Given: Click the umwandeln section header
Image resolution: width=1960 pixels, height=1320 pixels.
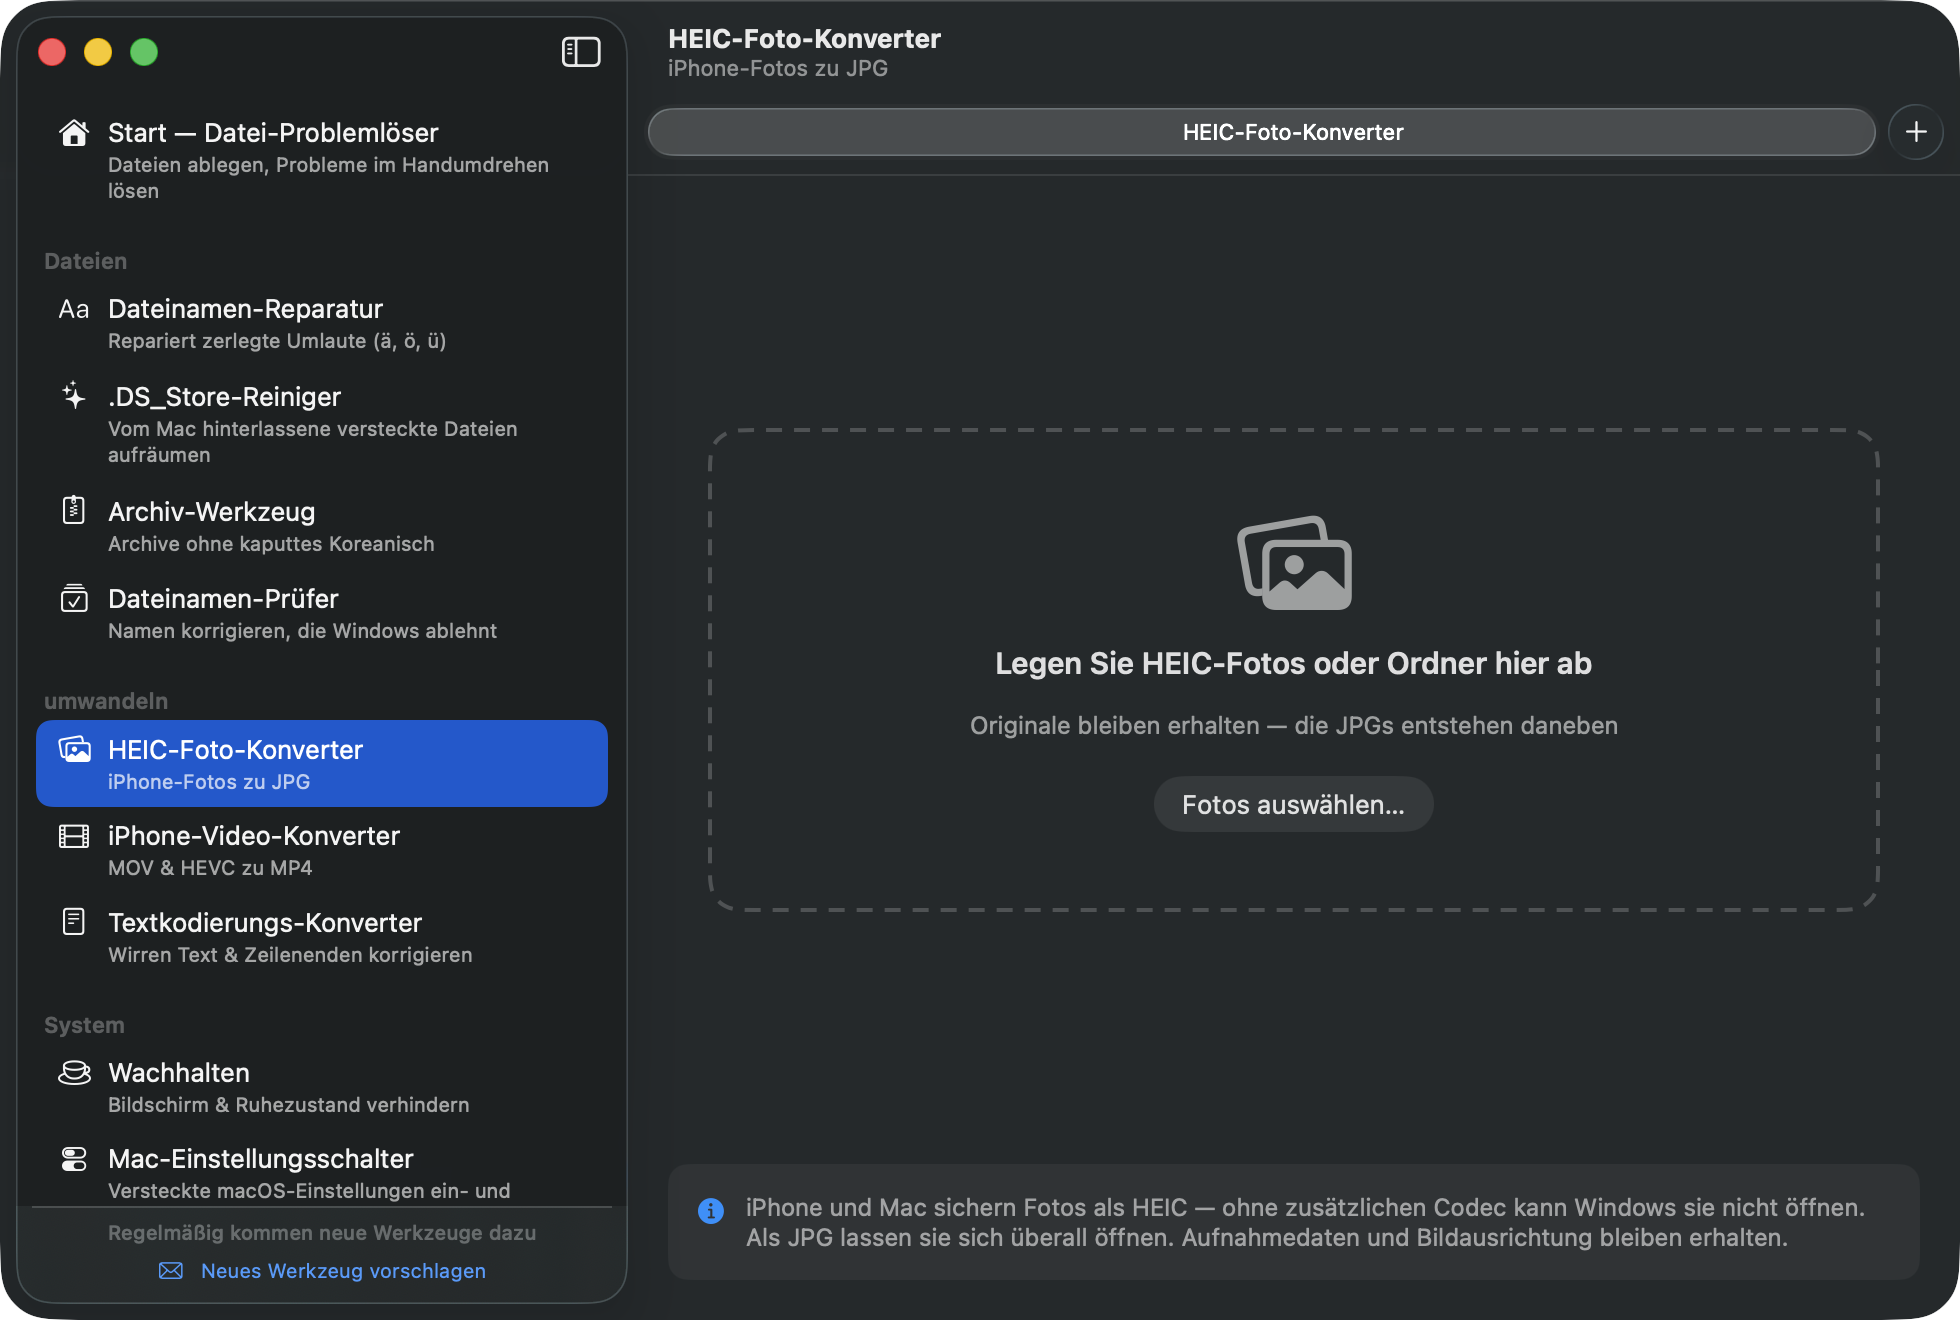Looking at the screenshot, I should click(106, 701).
